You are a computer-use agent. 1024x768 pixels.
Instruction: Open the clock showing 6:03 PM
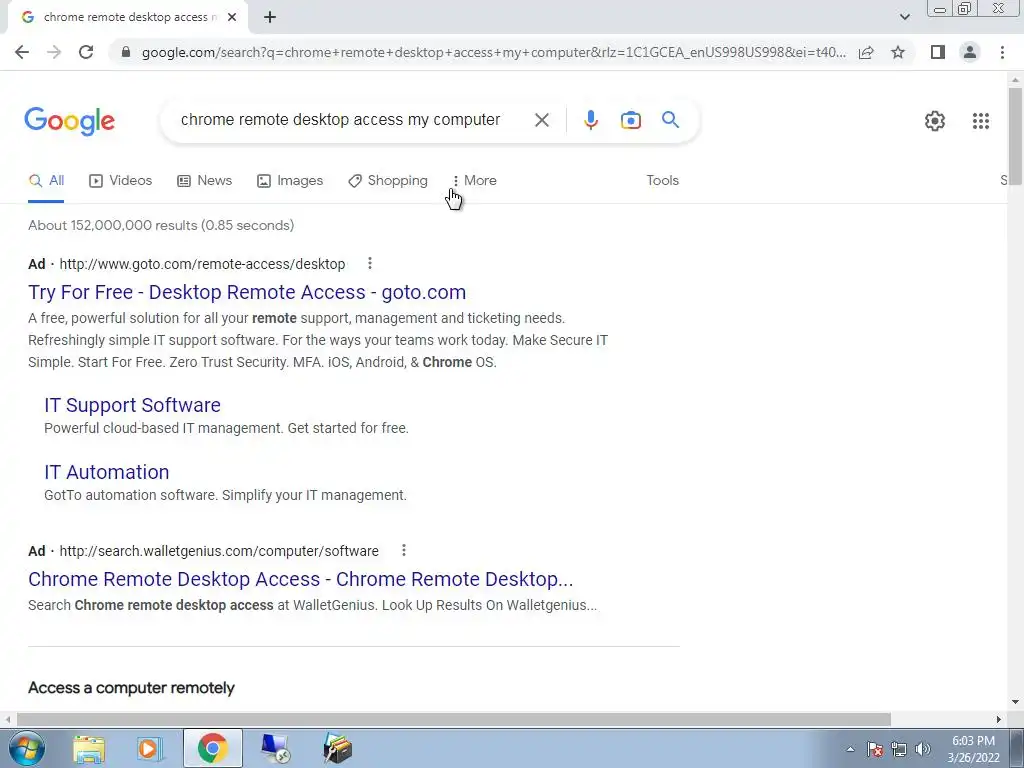973,749
